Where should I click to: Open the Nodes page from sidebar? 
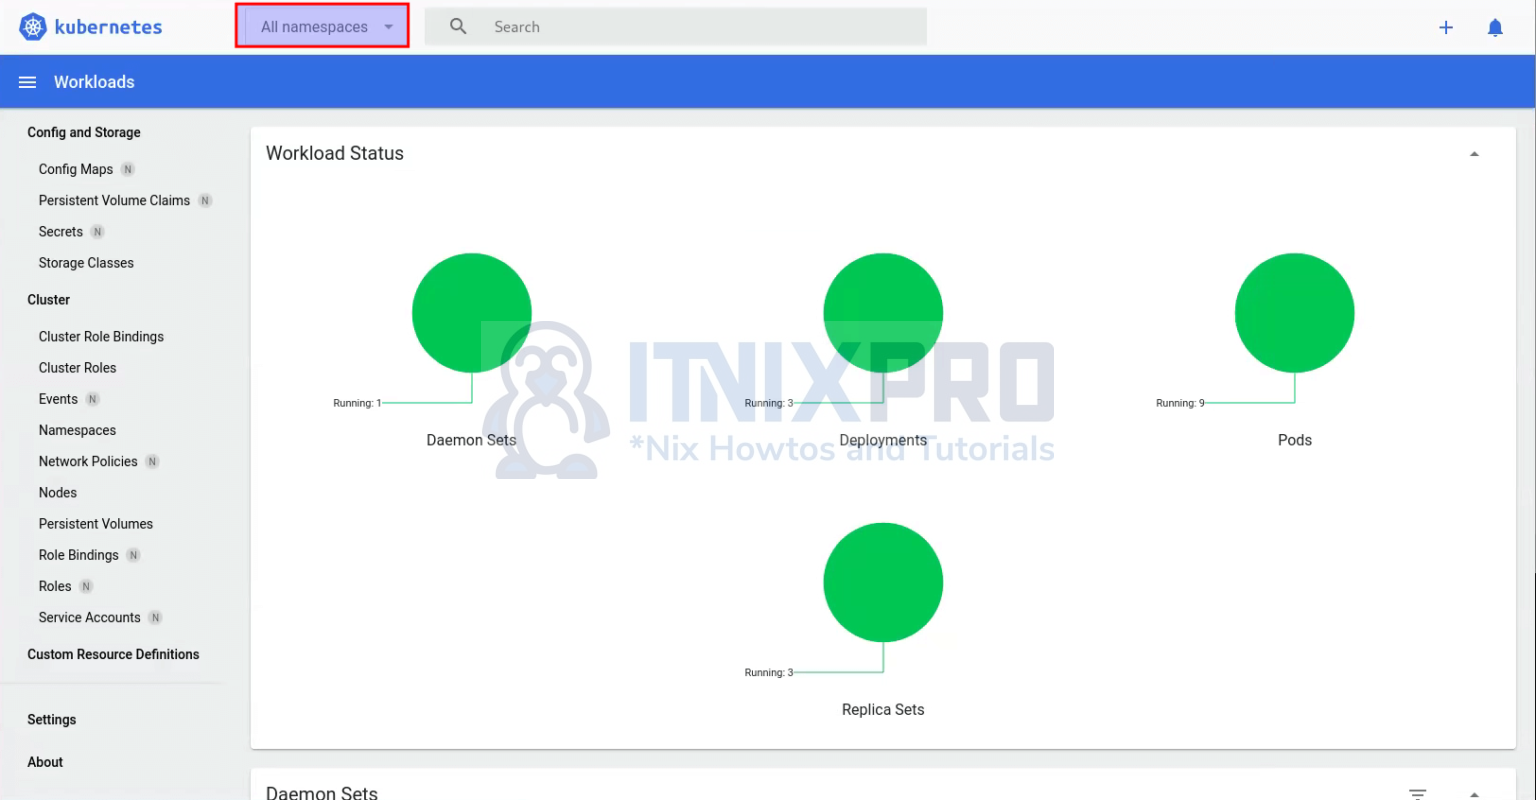(57, 492)
